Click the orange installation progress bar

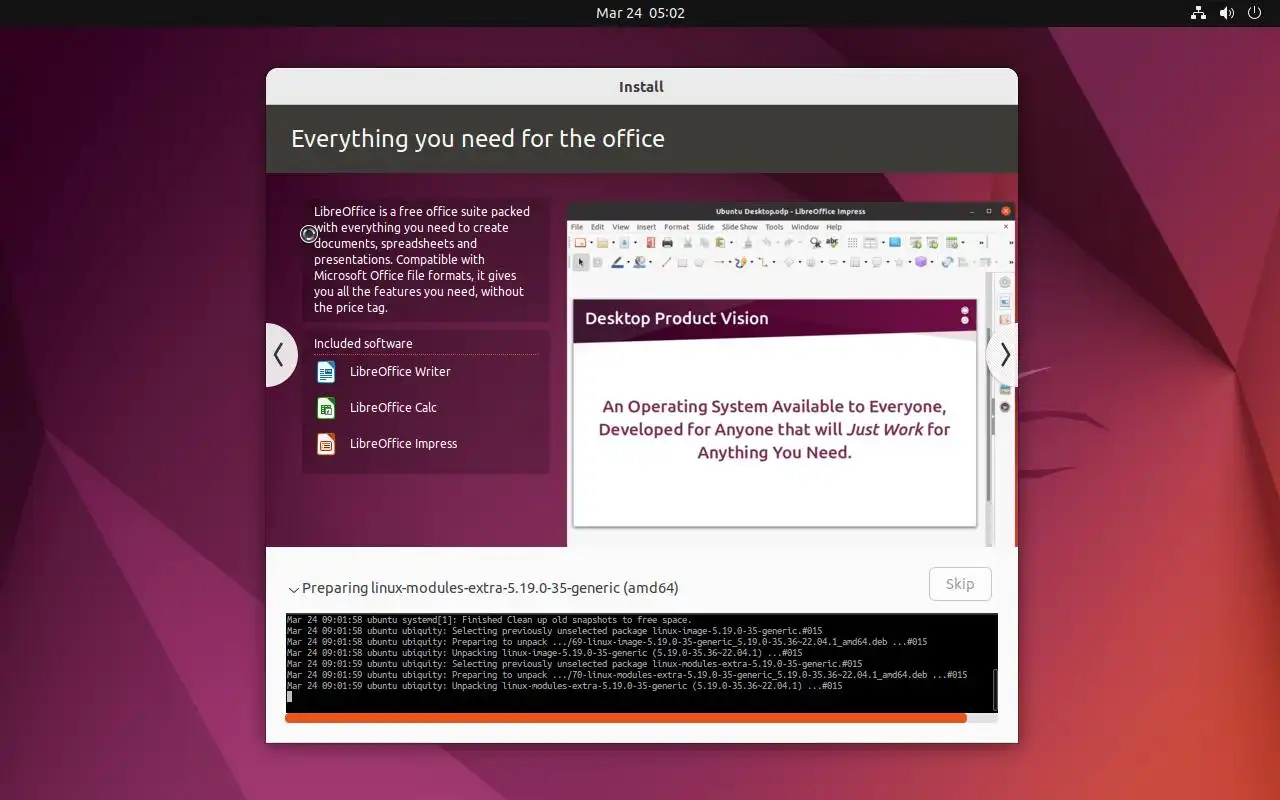coord(641,718)
